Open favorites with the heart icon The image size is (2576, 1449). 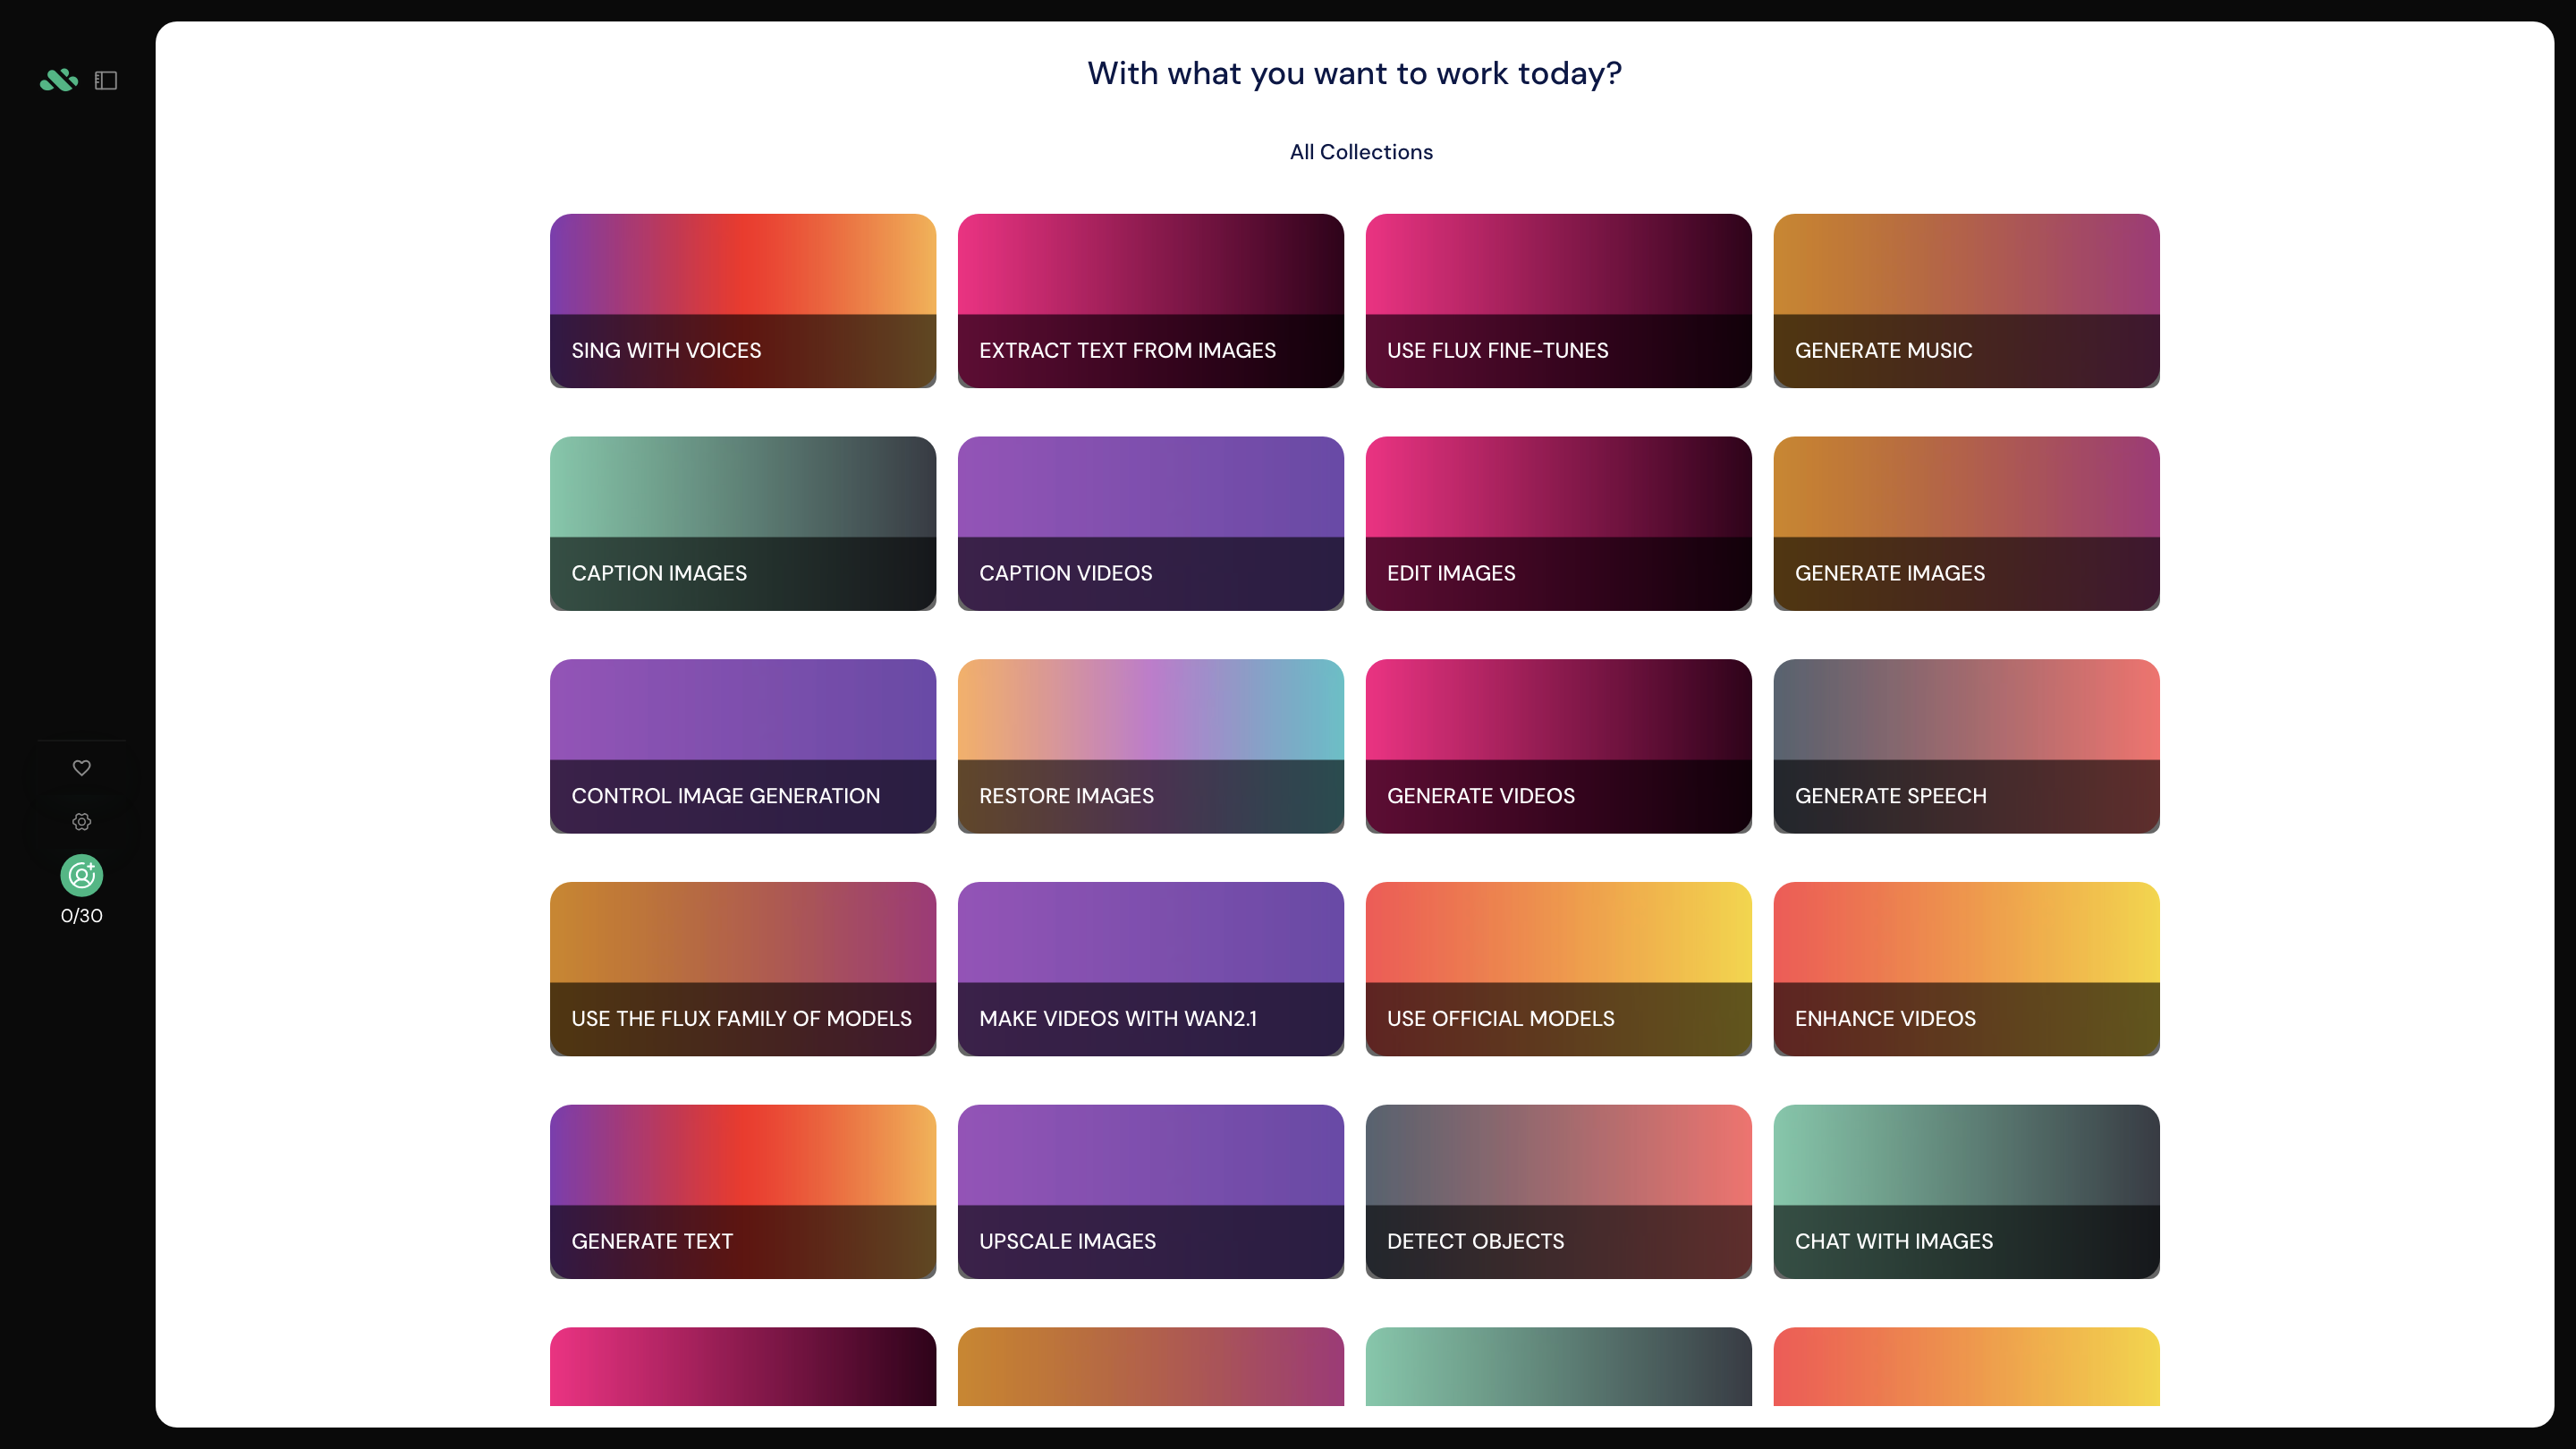[82, 767]
